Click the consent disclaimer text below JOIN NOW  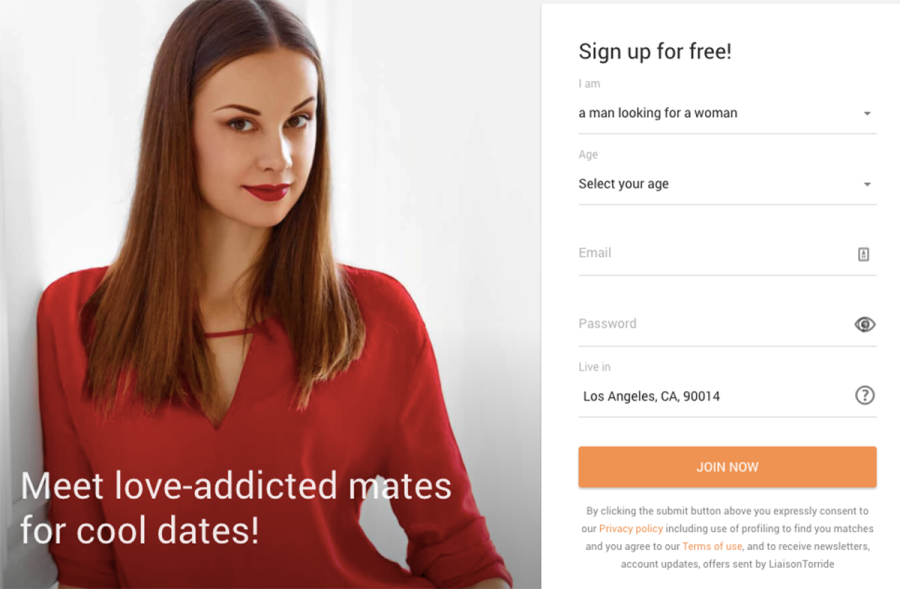click(727, 537)
